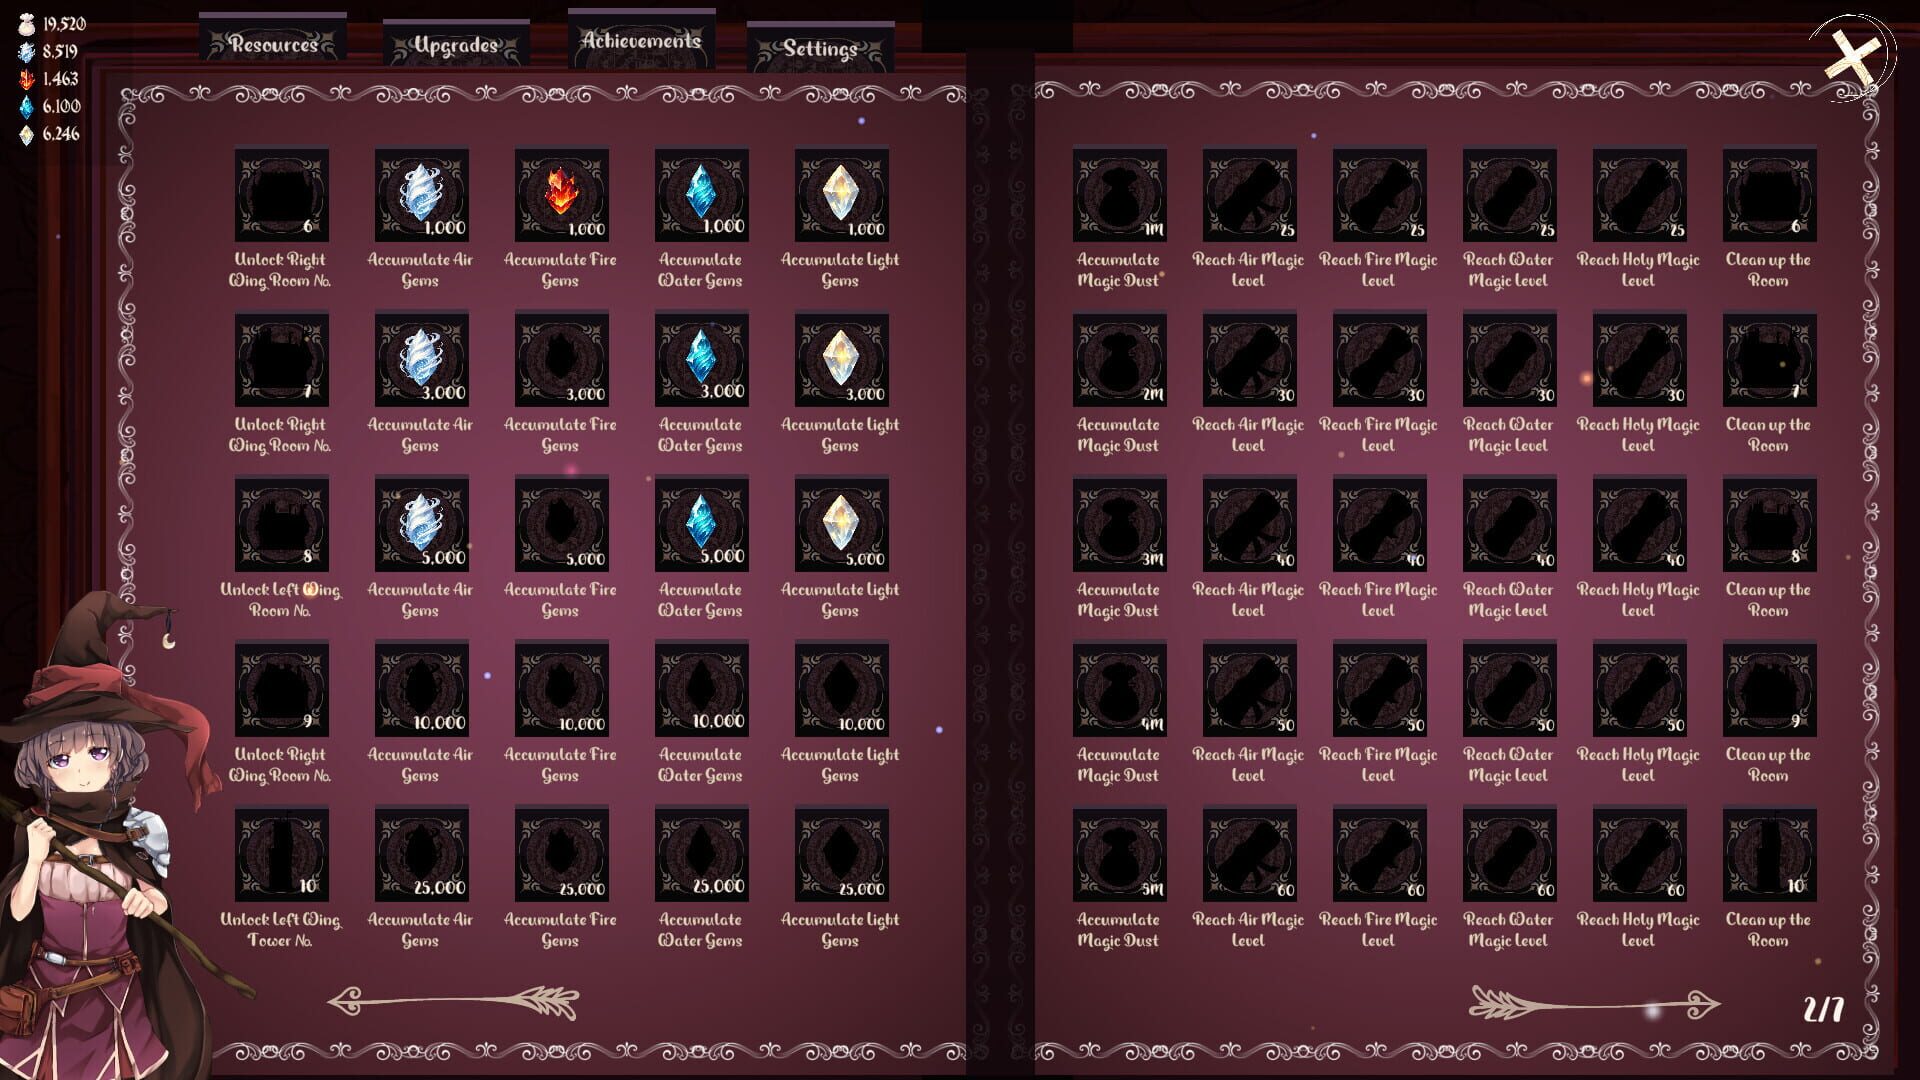
Task: Switch to the Resources tab
Action: [273, 44]
